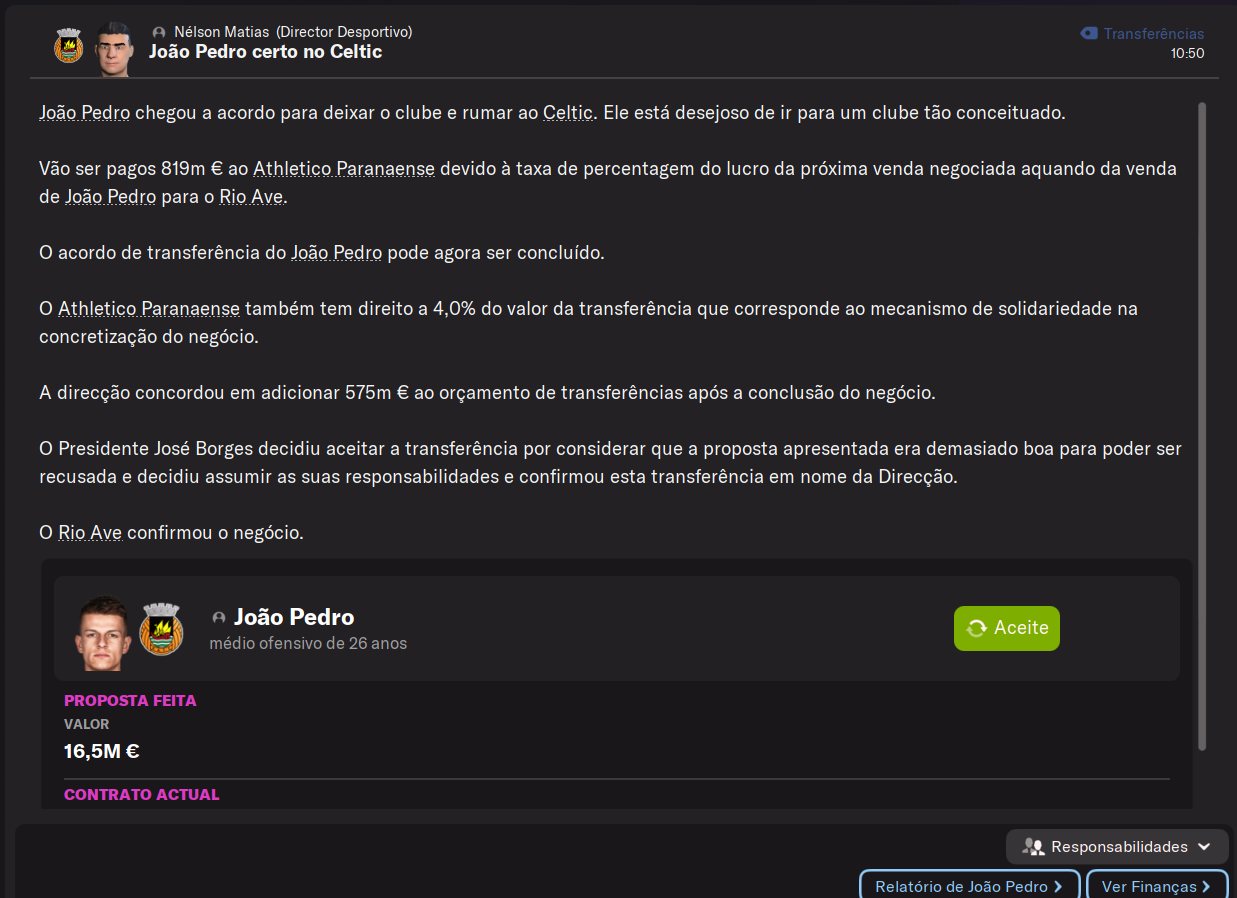Open the Transferências category link
Viewport: 1237px width, 898px height.
1154,34
